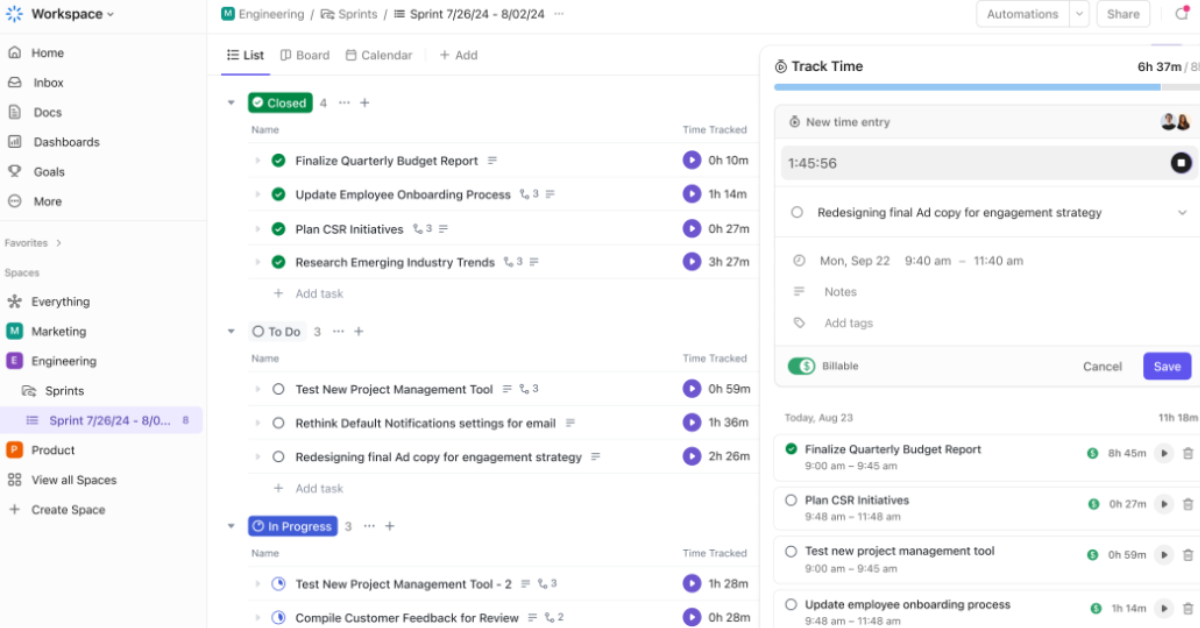The height and width of the screenshot is (628, 1200).
Task: Start timer for Plan CSR Initiatives row
Action: click(691, 228)
